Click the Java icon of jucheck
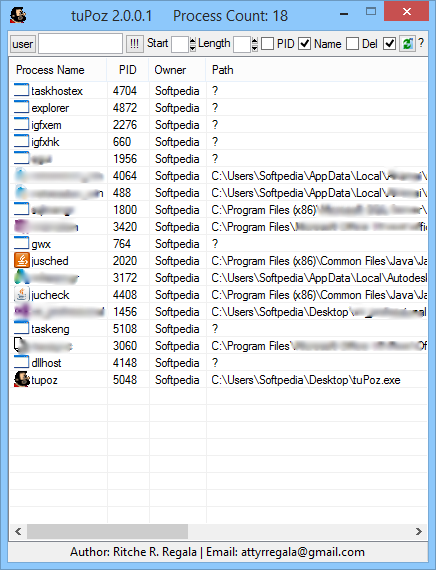436x570 pixels. click(21, 294)
